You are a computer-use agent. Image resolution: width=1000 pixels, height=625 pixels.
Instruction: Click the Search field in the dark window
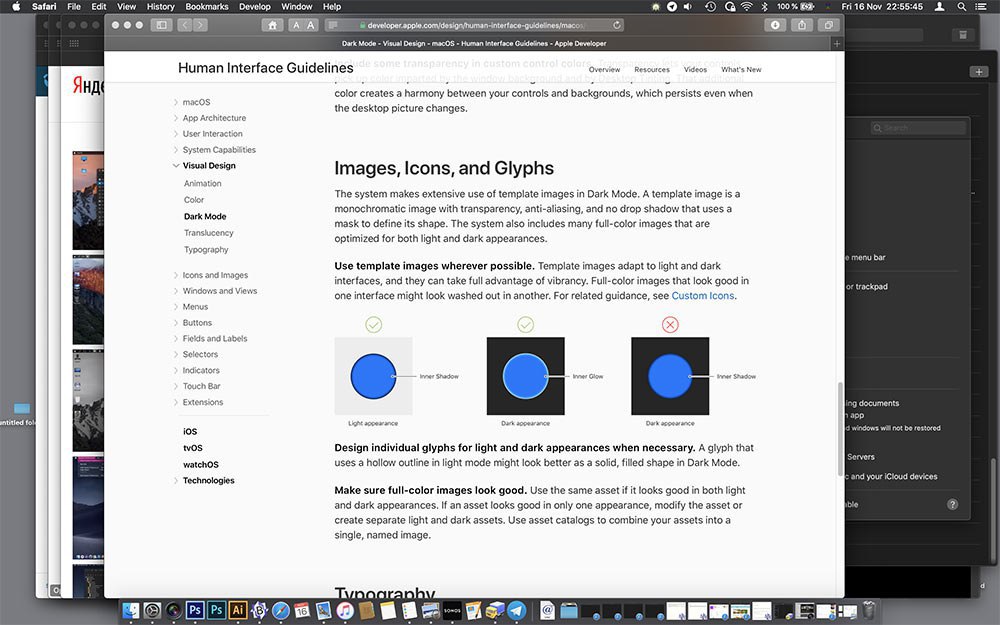click(918, 128)
